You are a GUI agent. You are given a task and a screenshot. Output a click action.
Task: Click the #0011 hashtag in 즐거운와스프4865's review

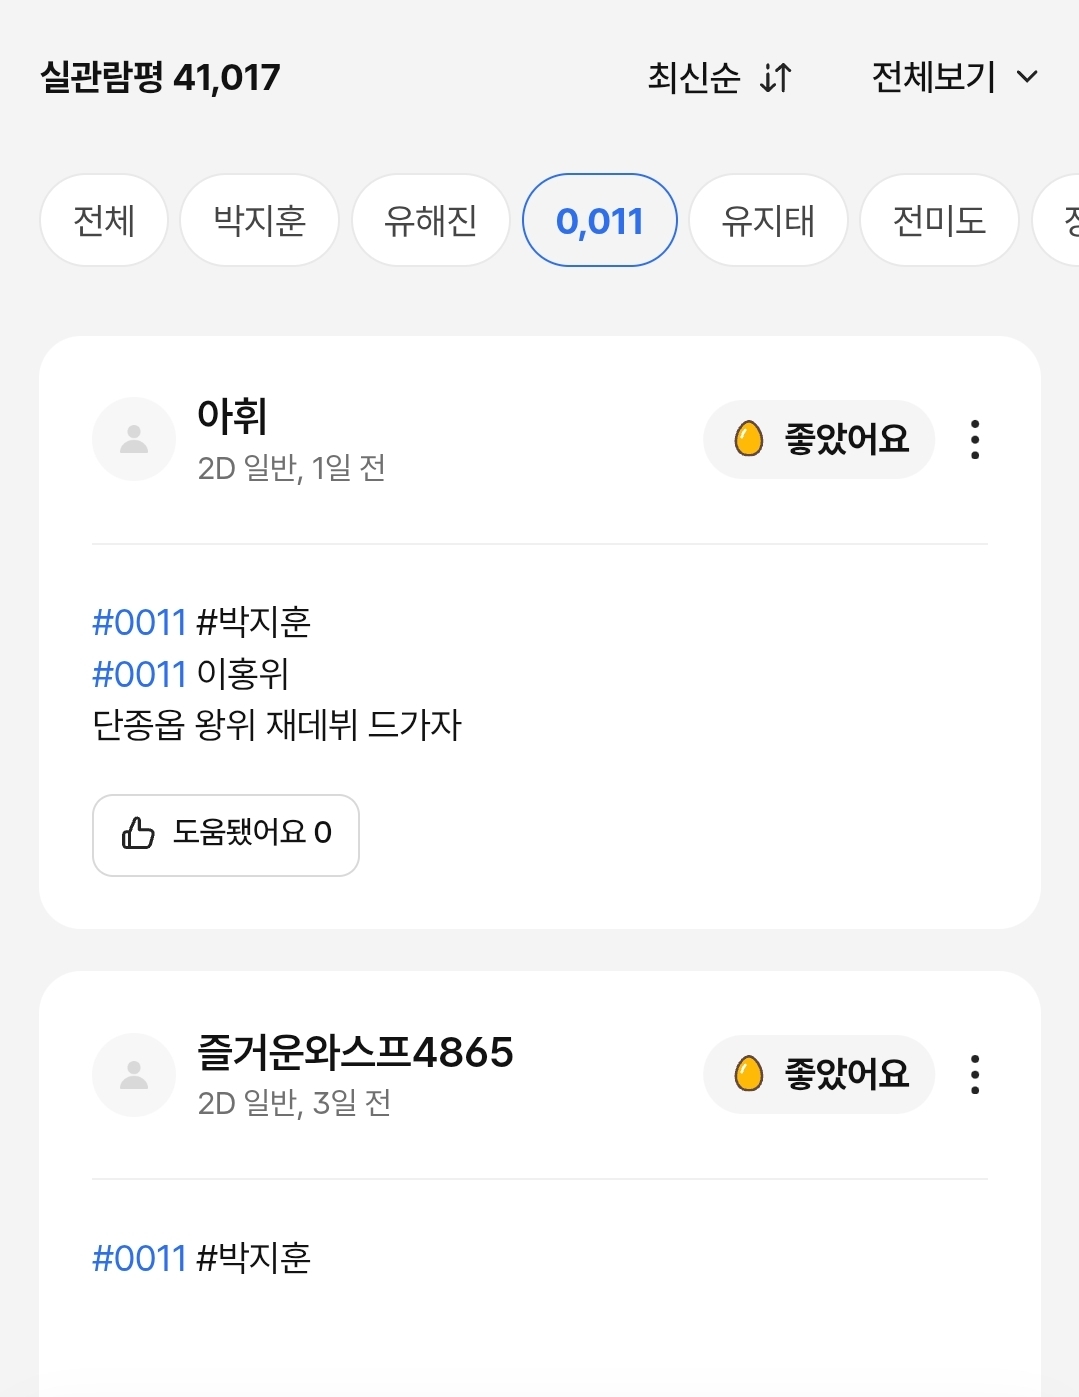point(139,1258)
